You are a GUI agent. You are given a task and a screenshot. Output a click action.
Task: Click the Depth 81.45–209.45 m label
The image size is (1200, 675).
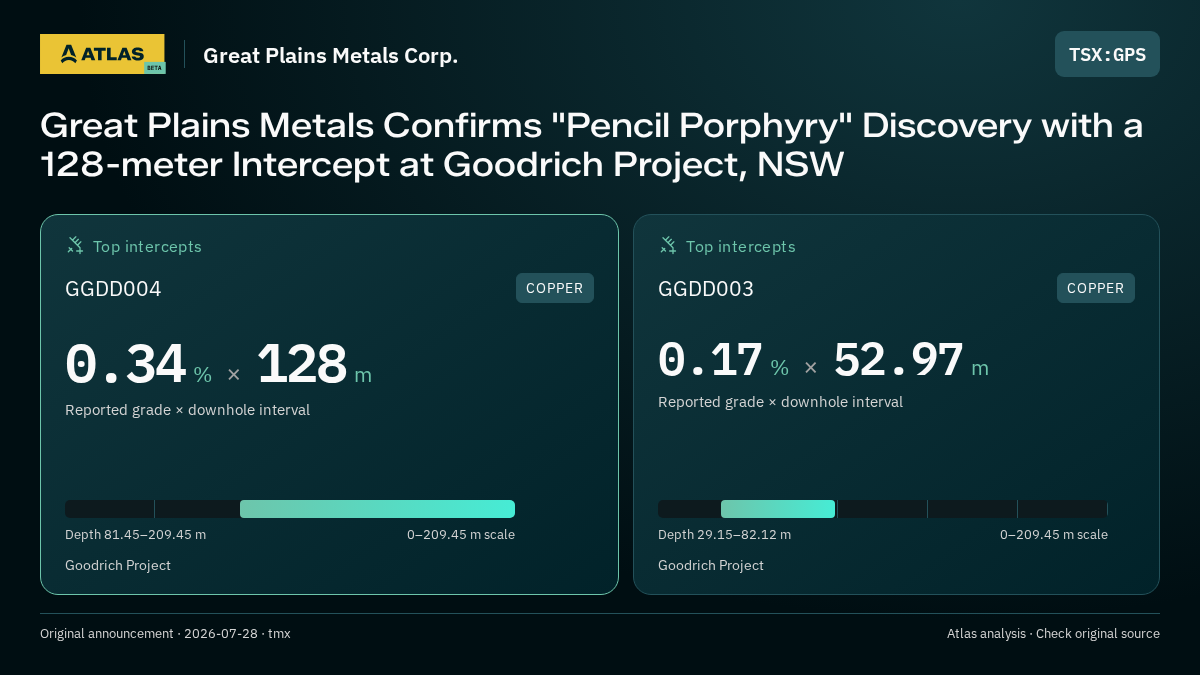[135, 535]
